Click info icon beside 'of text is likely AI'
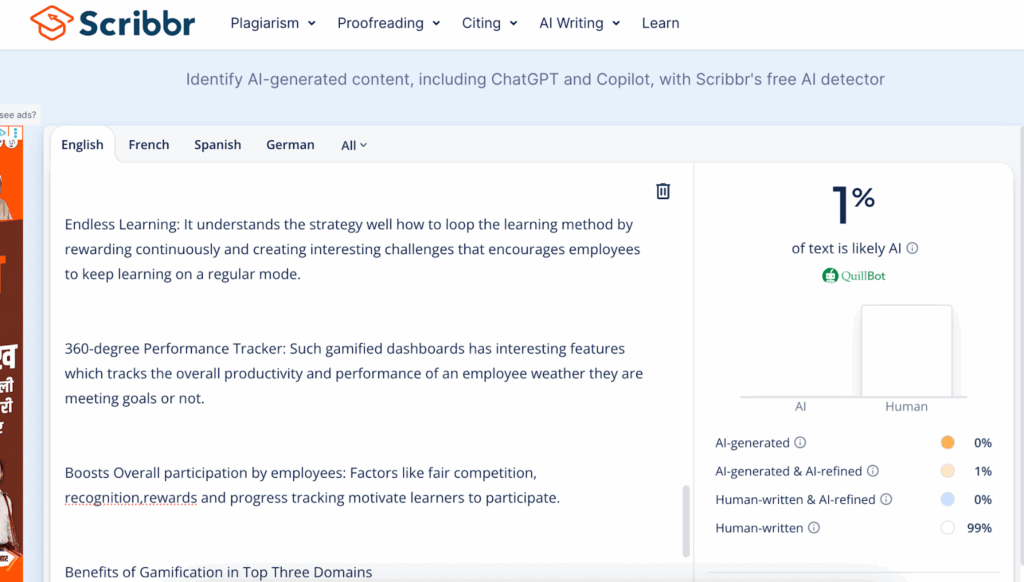1024x582 pixels. coord(912,249)
